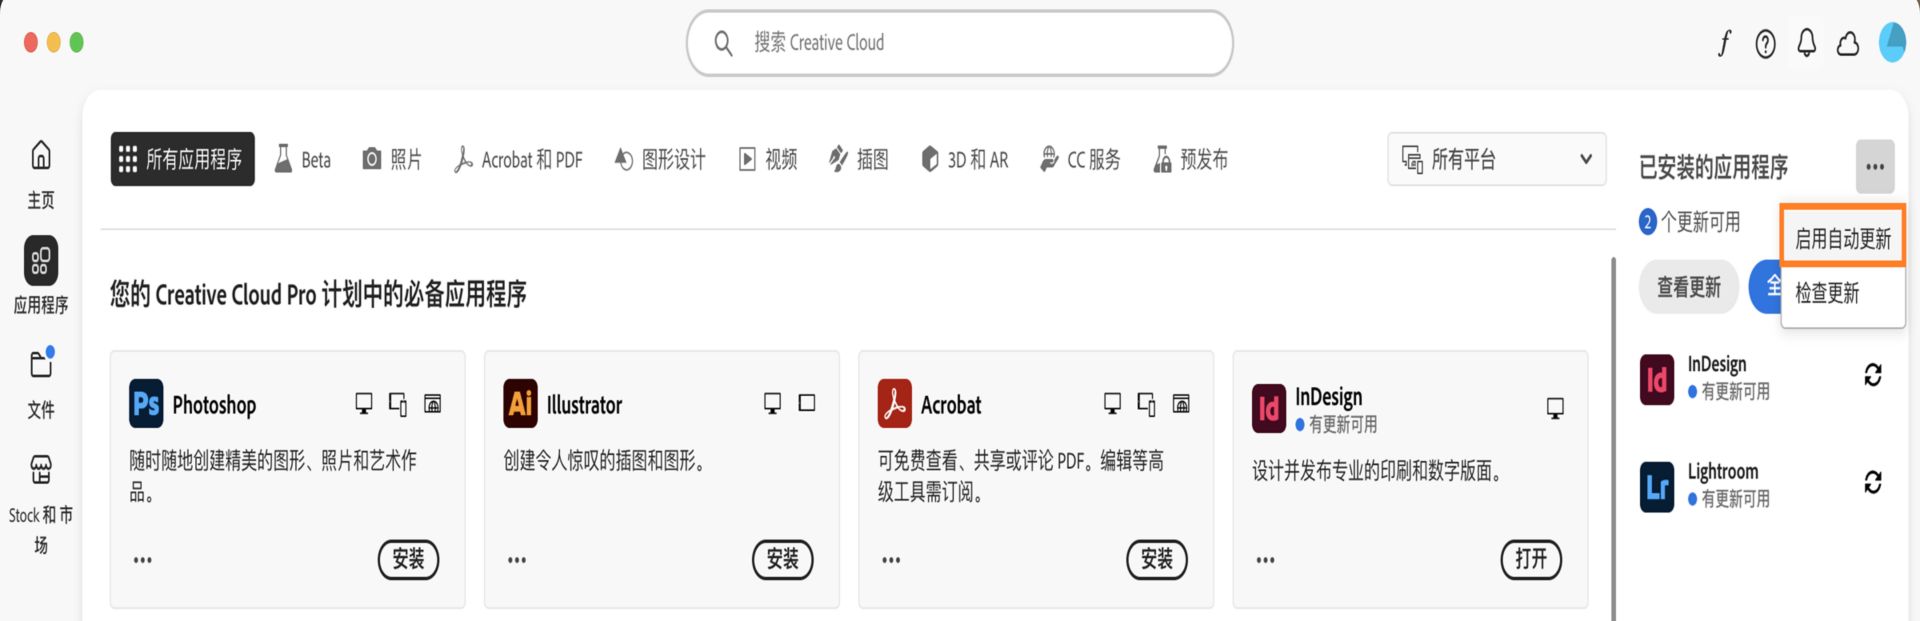Click the blue update all button
Image resolution: width=1920 pixels, height=621 pixels.
(1765, 287)
